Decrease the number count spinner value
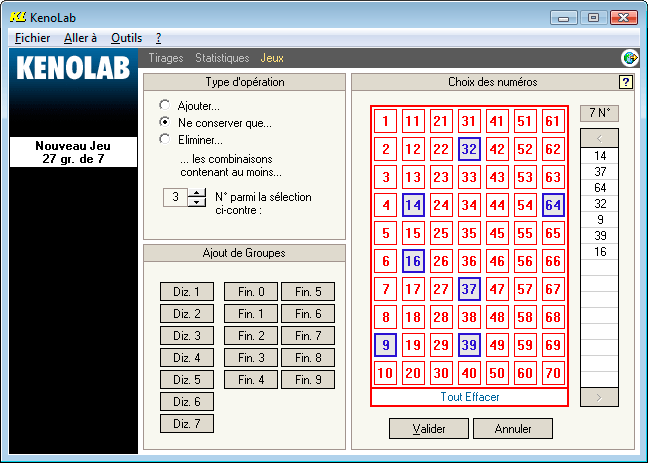This screenshot has height=463, width=648. [x=196, y=202]
